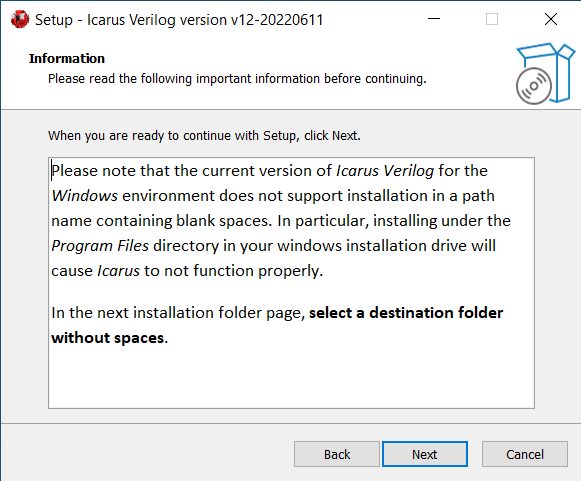This screenshot has width=581, height=481.
Task: Click the installer box and disc icon
Action: point(545,73)
